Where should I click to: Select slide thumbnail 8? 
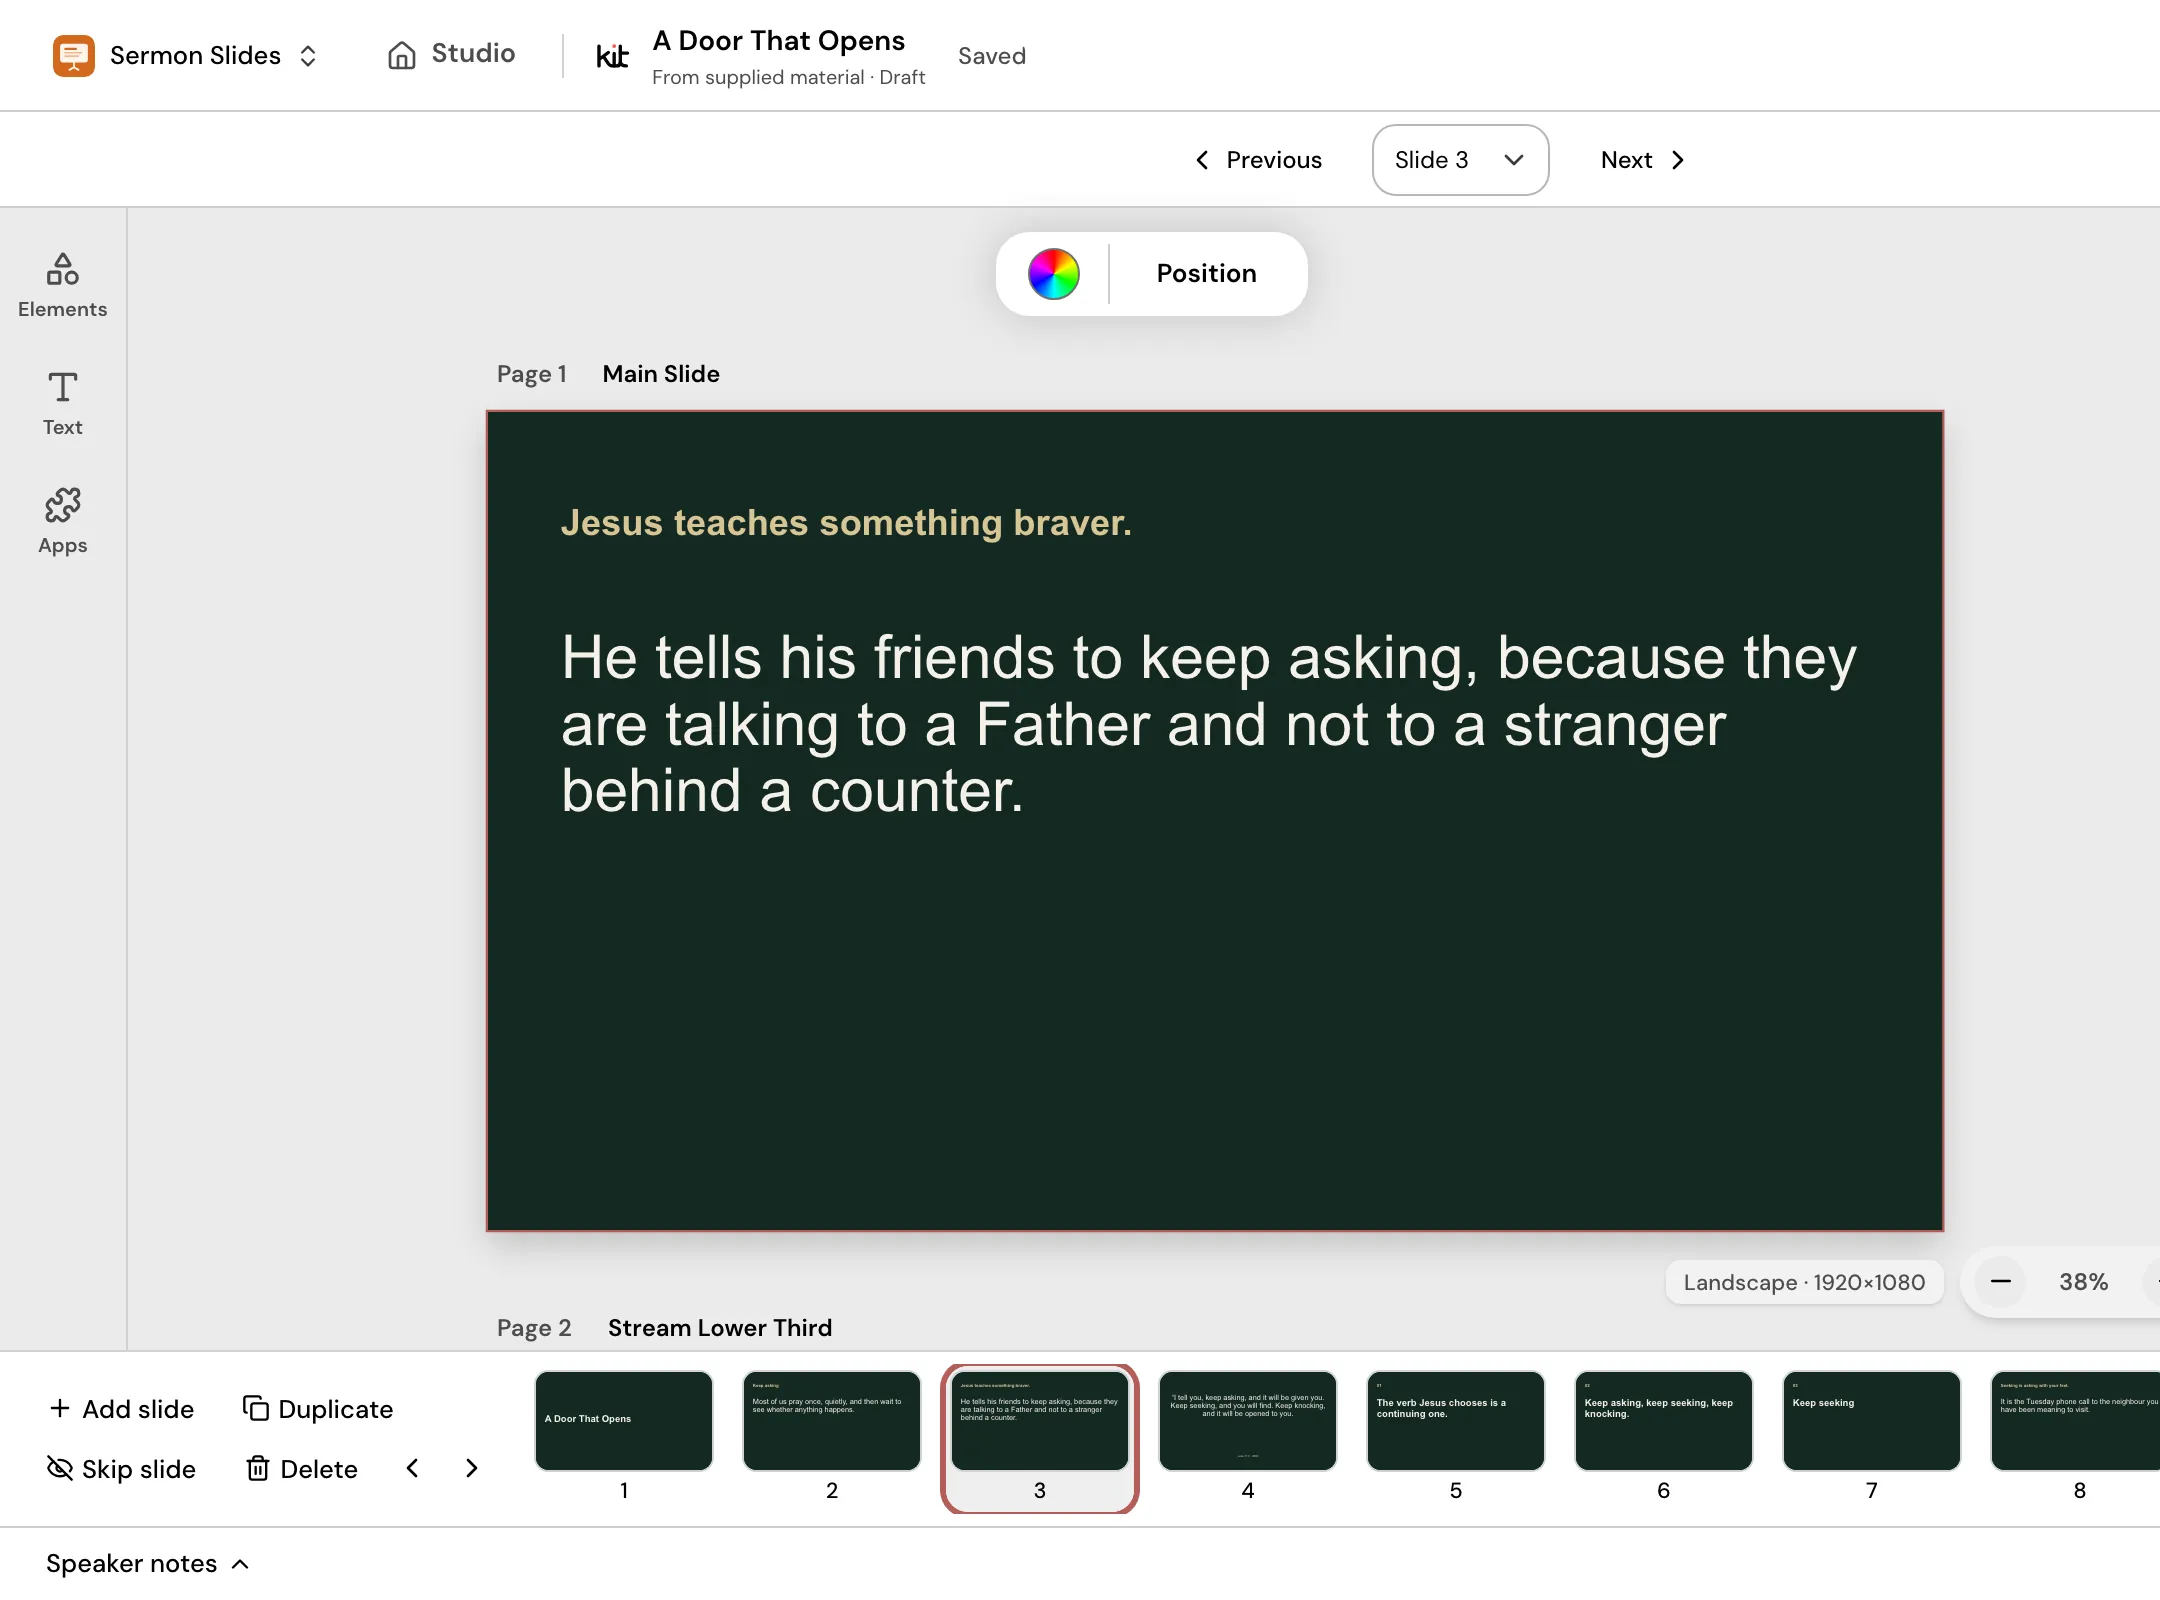[x=2076, y=1420]
